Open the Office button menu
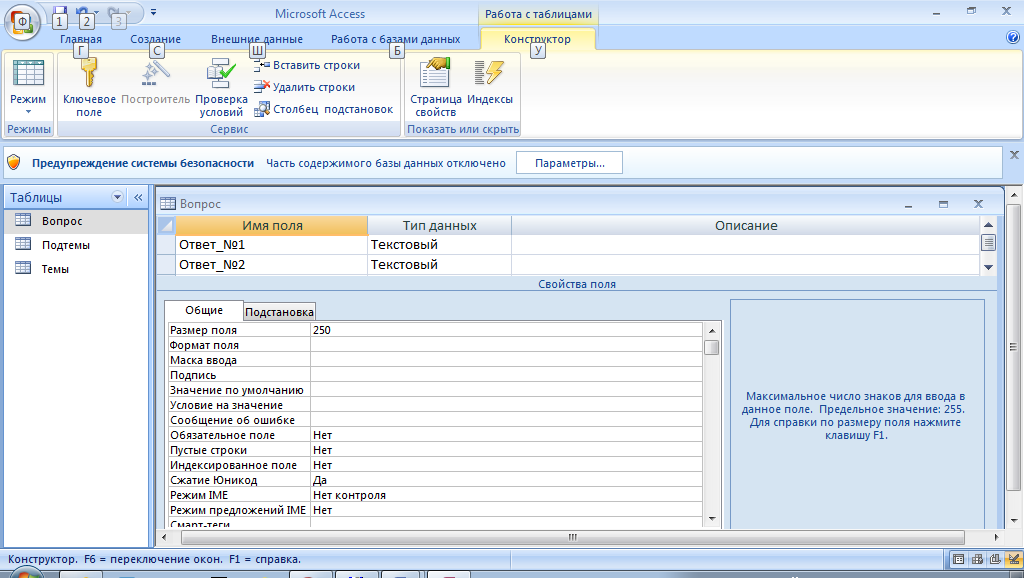 point(22,22)
